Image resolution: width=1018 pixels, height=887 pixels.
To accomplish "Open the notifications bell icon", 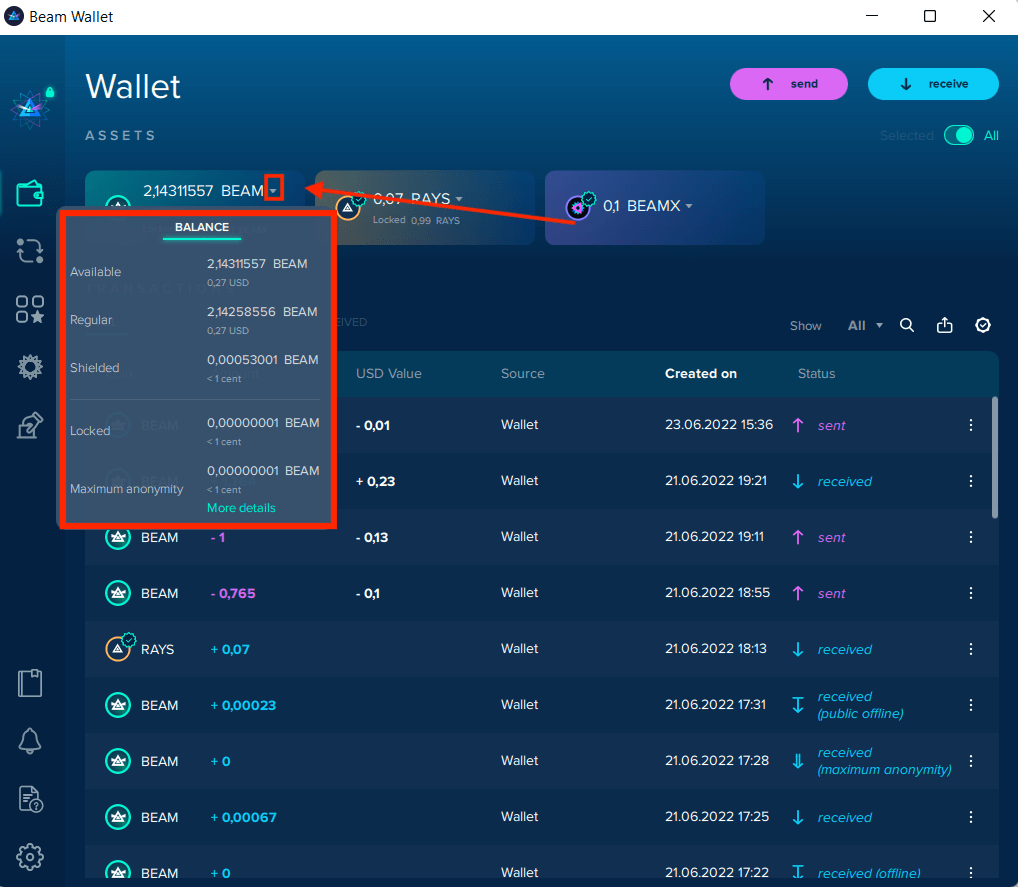I will click(30, 741).
